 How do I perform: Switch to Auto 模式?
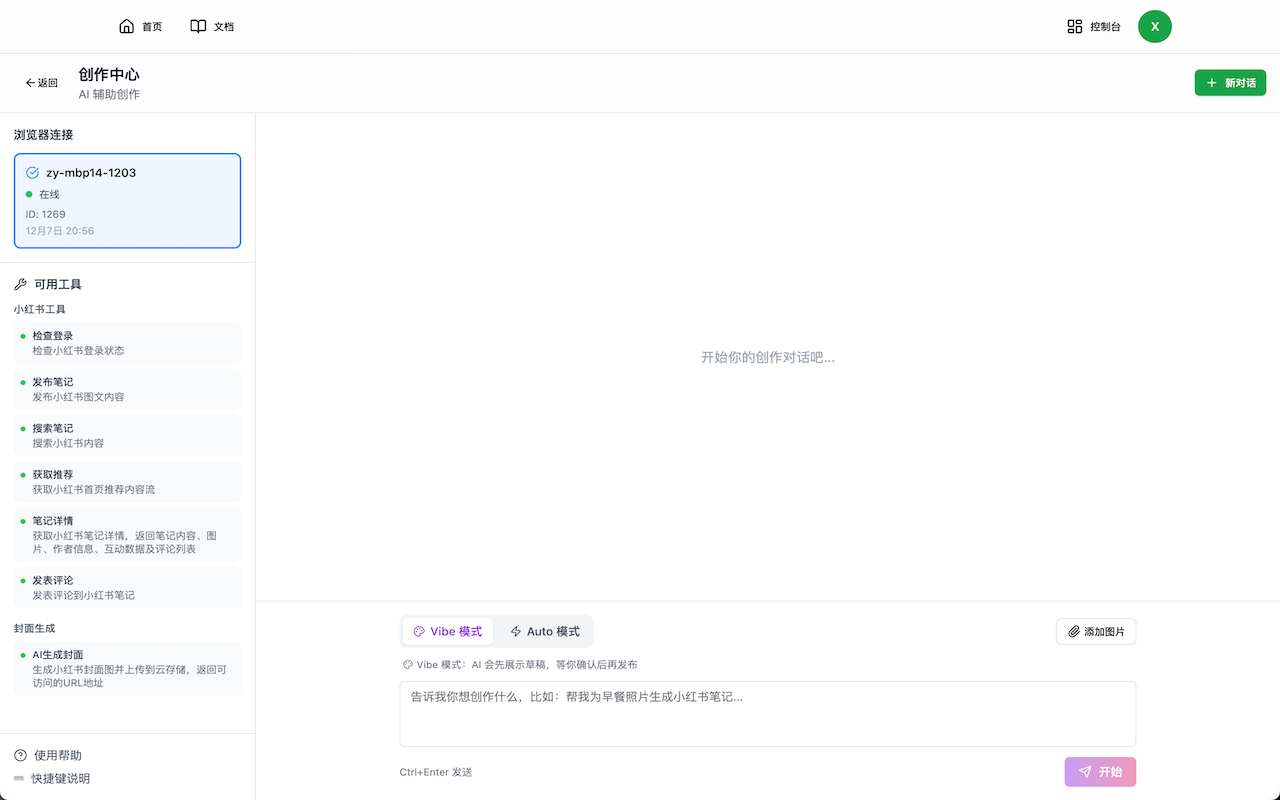coord(544,630)
